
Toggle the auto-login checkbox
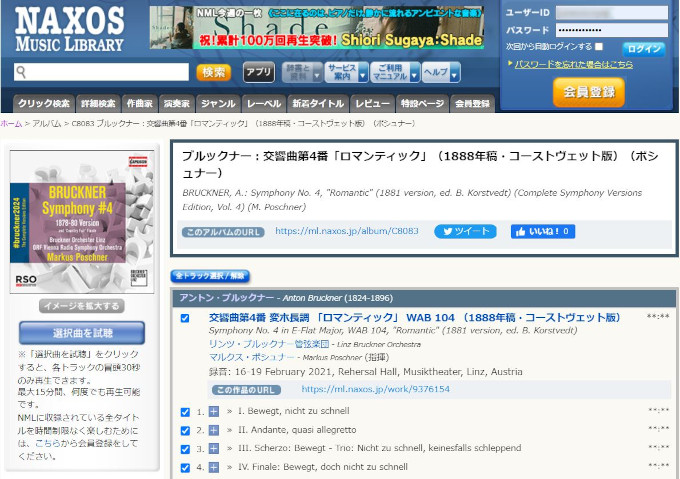click(599, 46)
